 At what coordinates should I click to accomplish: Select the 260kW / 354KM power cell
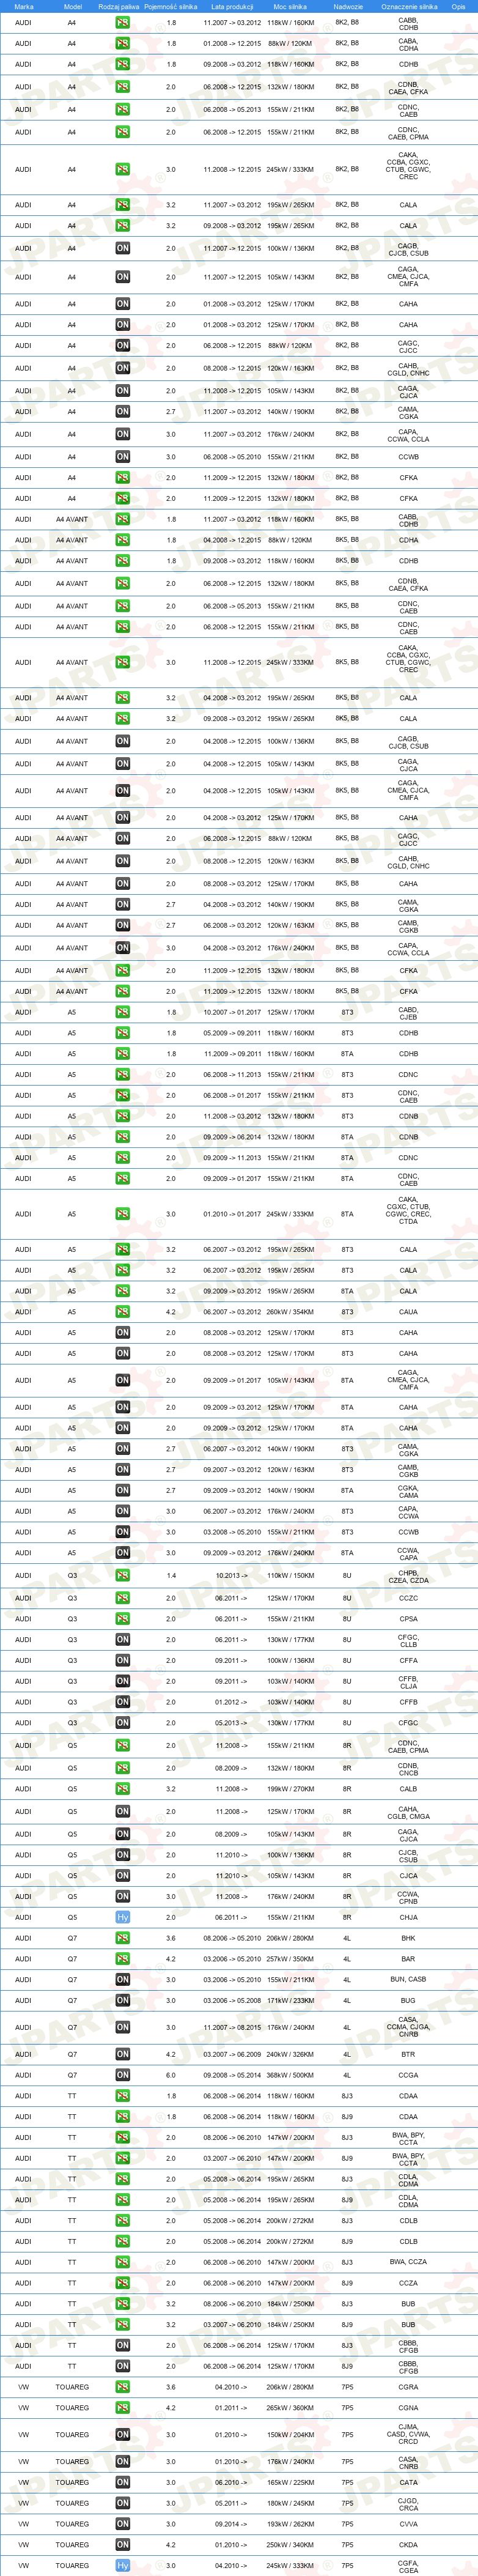tap(290, 1312)
